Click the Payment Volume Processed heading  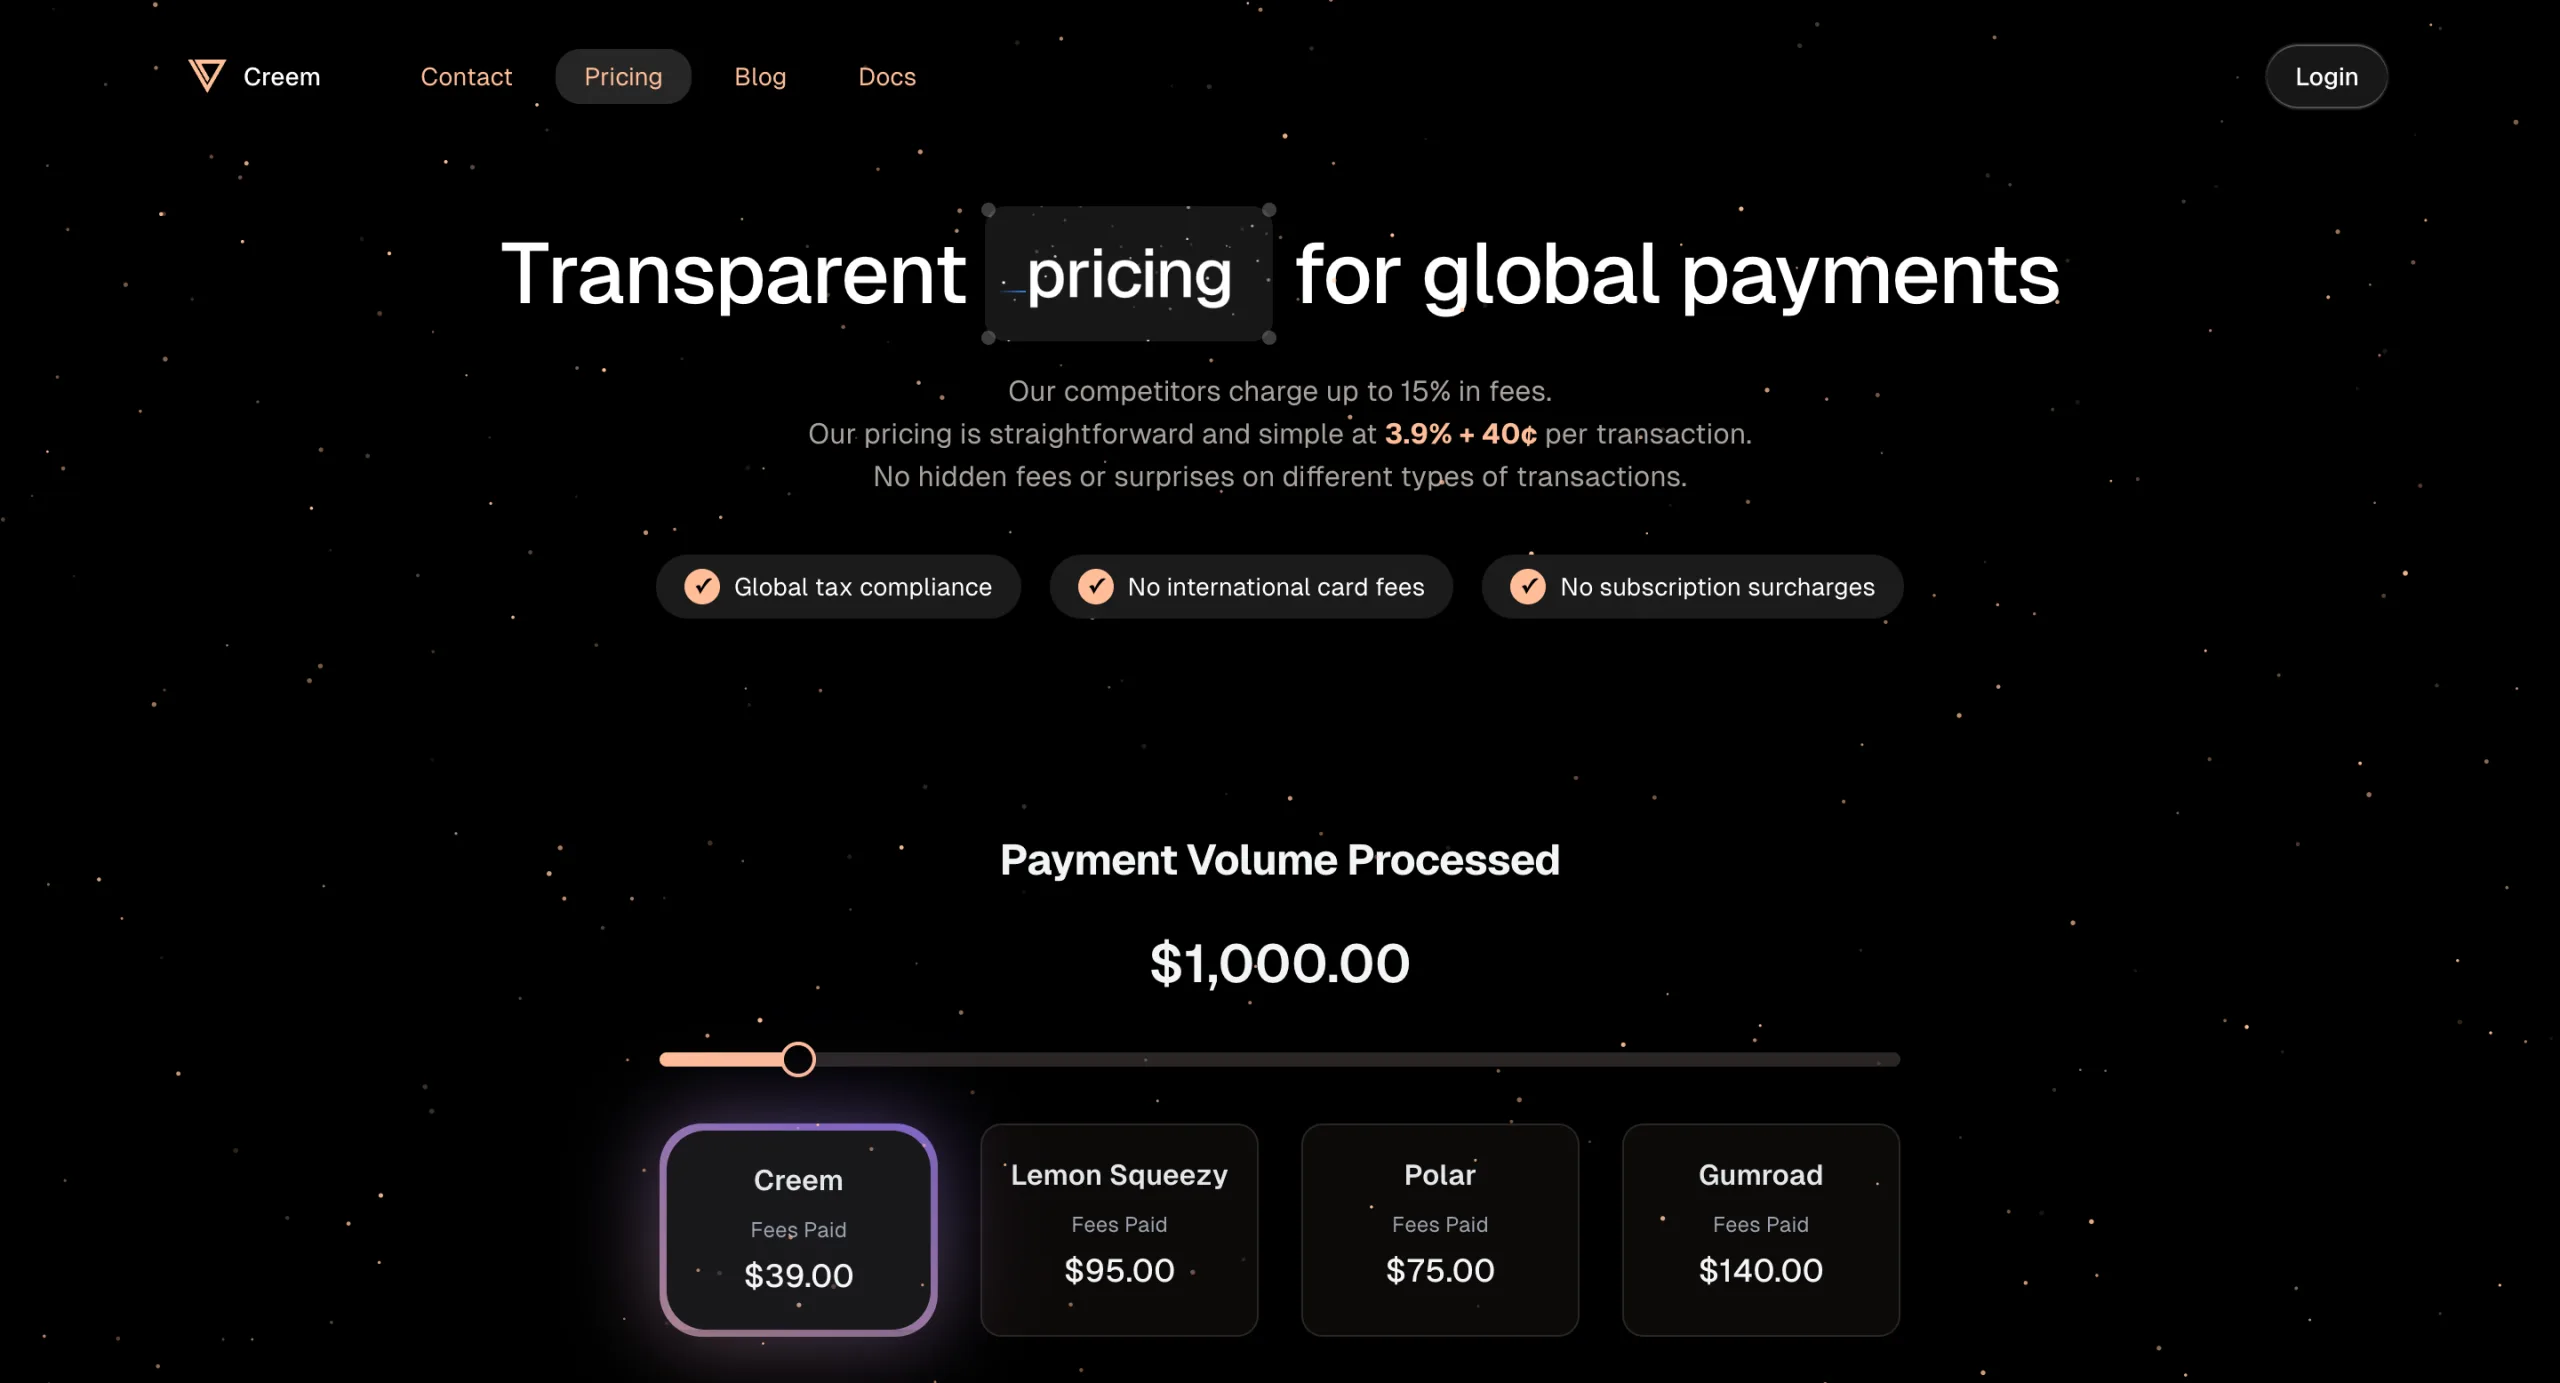[x=1280, y=860]
